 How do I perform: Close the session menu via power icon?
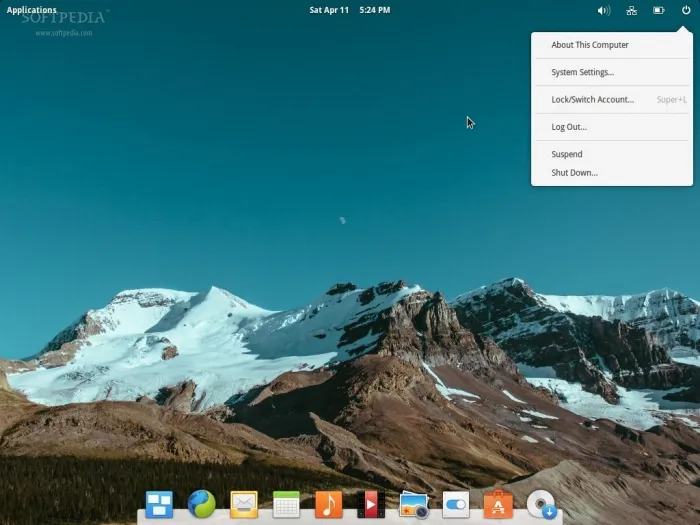tap(686, 10)
